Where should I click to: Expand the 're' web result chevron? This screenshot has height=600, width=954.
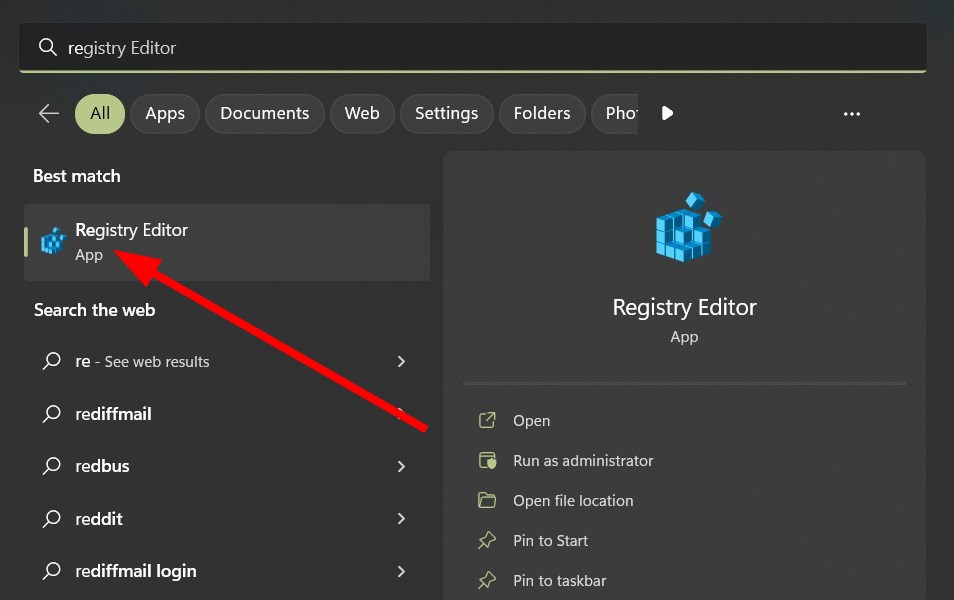coord(401,361)
